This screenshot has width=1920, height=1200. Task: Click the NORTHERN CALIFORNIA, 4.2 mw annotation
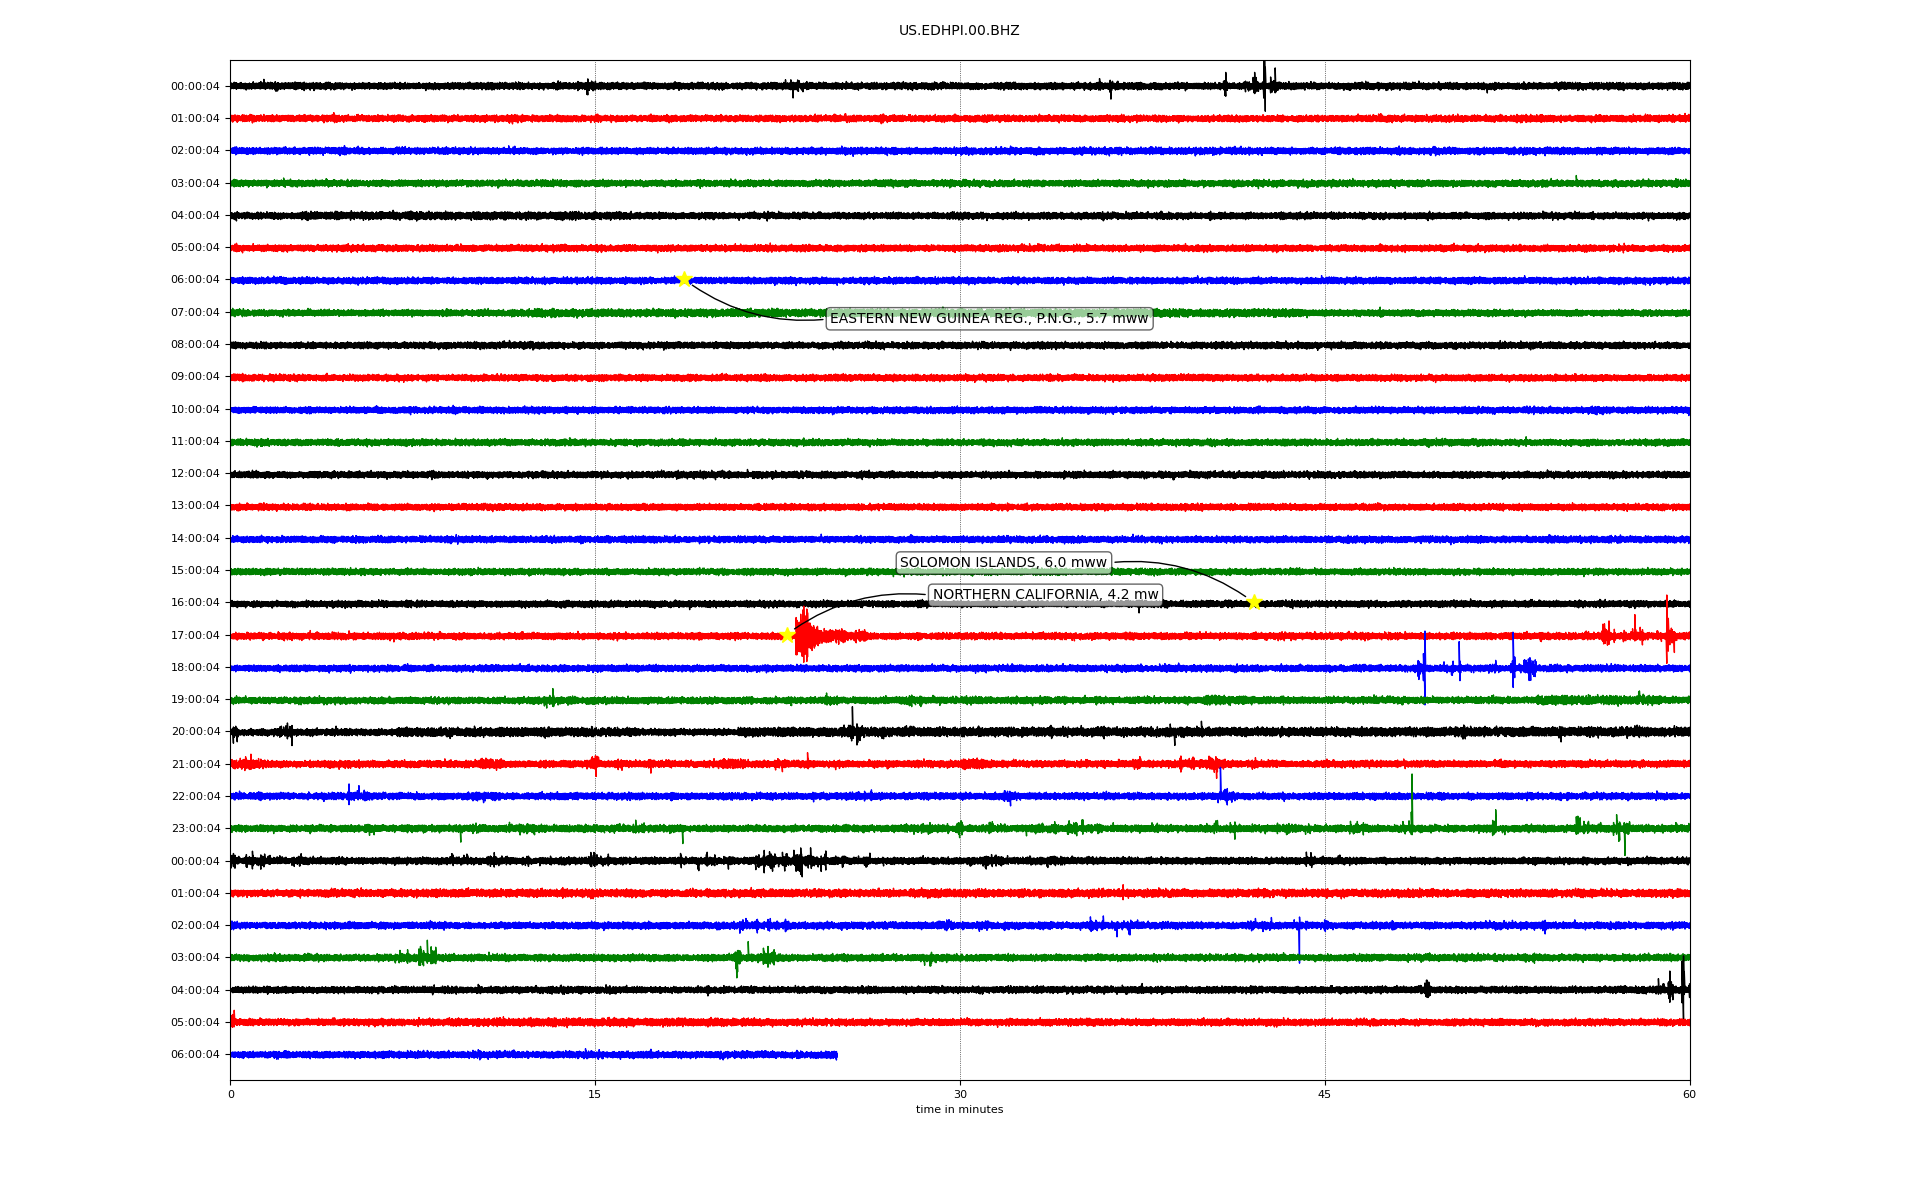[1045, 595]
